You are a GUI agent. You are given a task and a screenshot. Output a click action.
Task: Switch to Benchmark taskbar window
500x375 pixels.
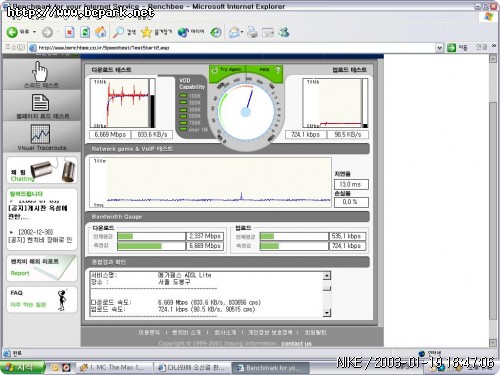pyautogui.click(x=270, y=368)
